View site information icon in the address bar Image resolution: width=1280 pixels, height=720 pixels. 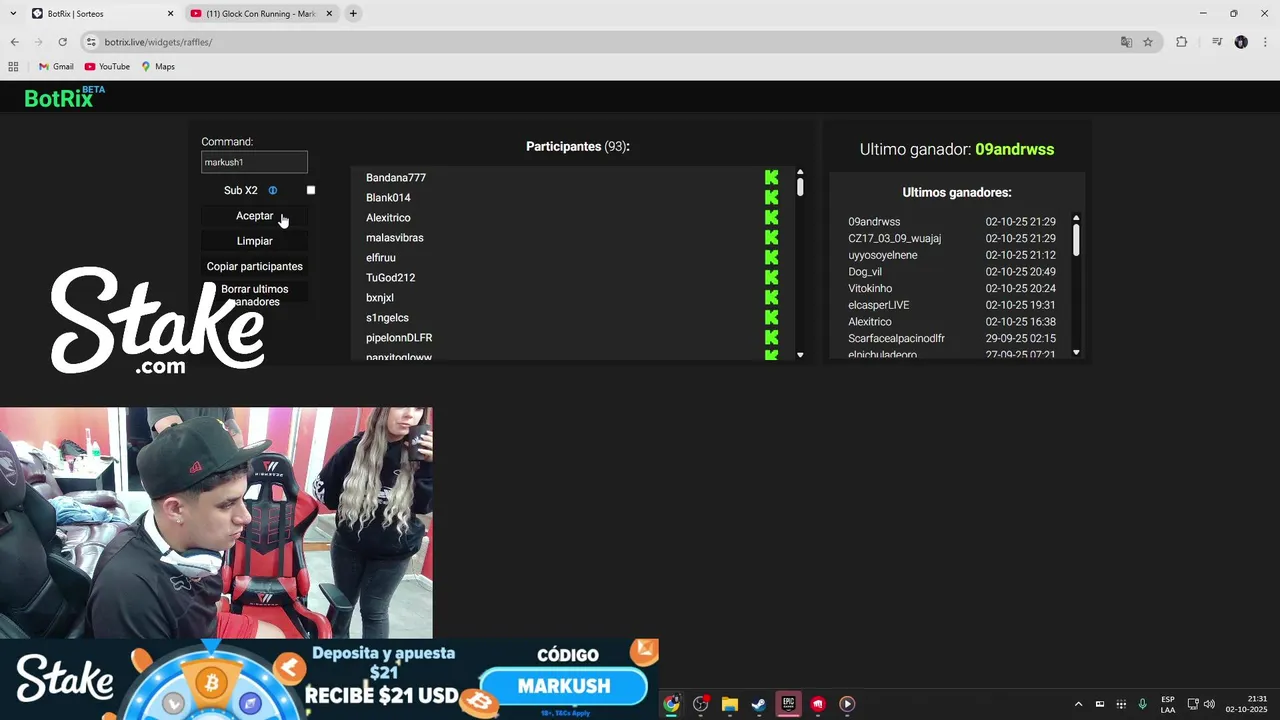click(91, 42)
